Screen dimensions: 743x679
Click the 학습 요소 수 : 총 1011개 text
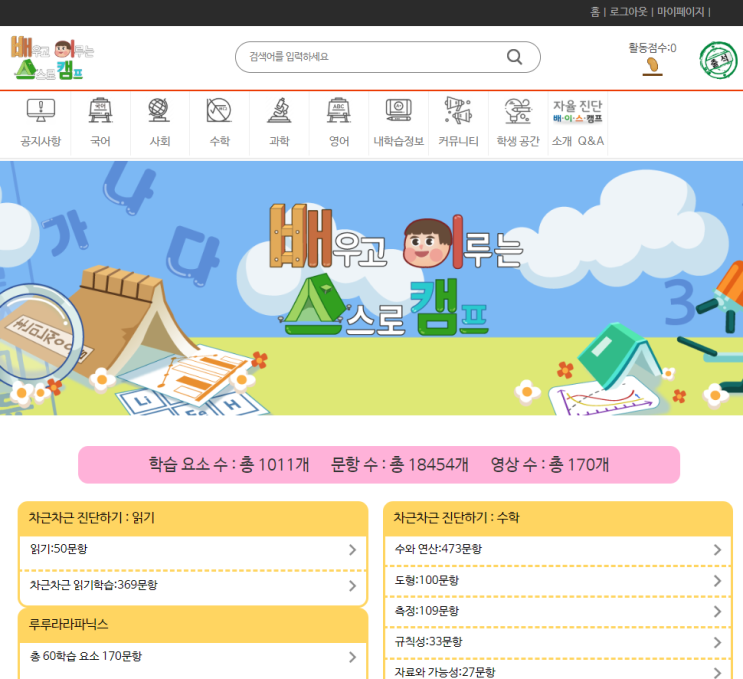pyautogui.click(x=229, y=464)
